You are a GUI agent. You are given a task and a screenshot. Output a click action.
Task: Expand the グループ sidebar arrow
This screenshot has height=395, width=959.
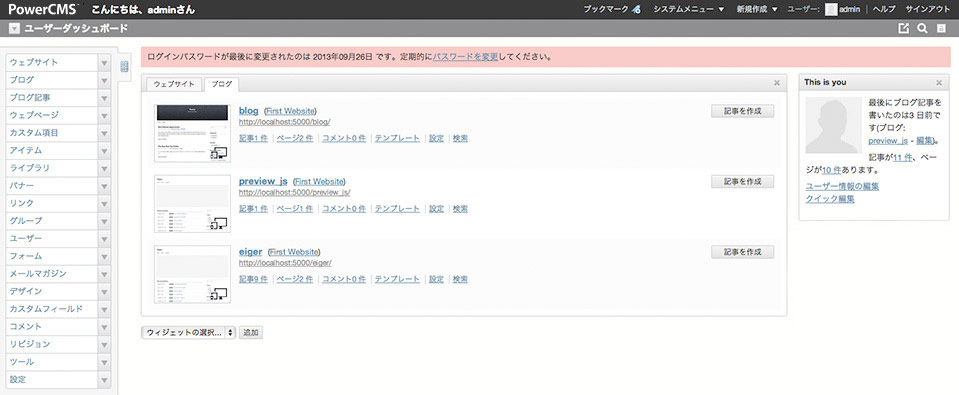(104, 221)
